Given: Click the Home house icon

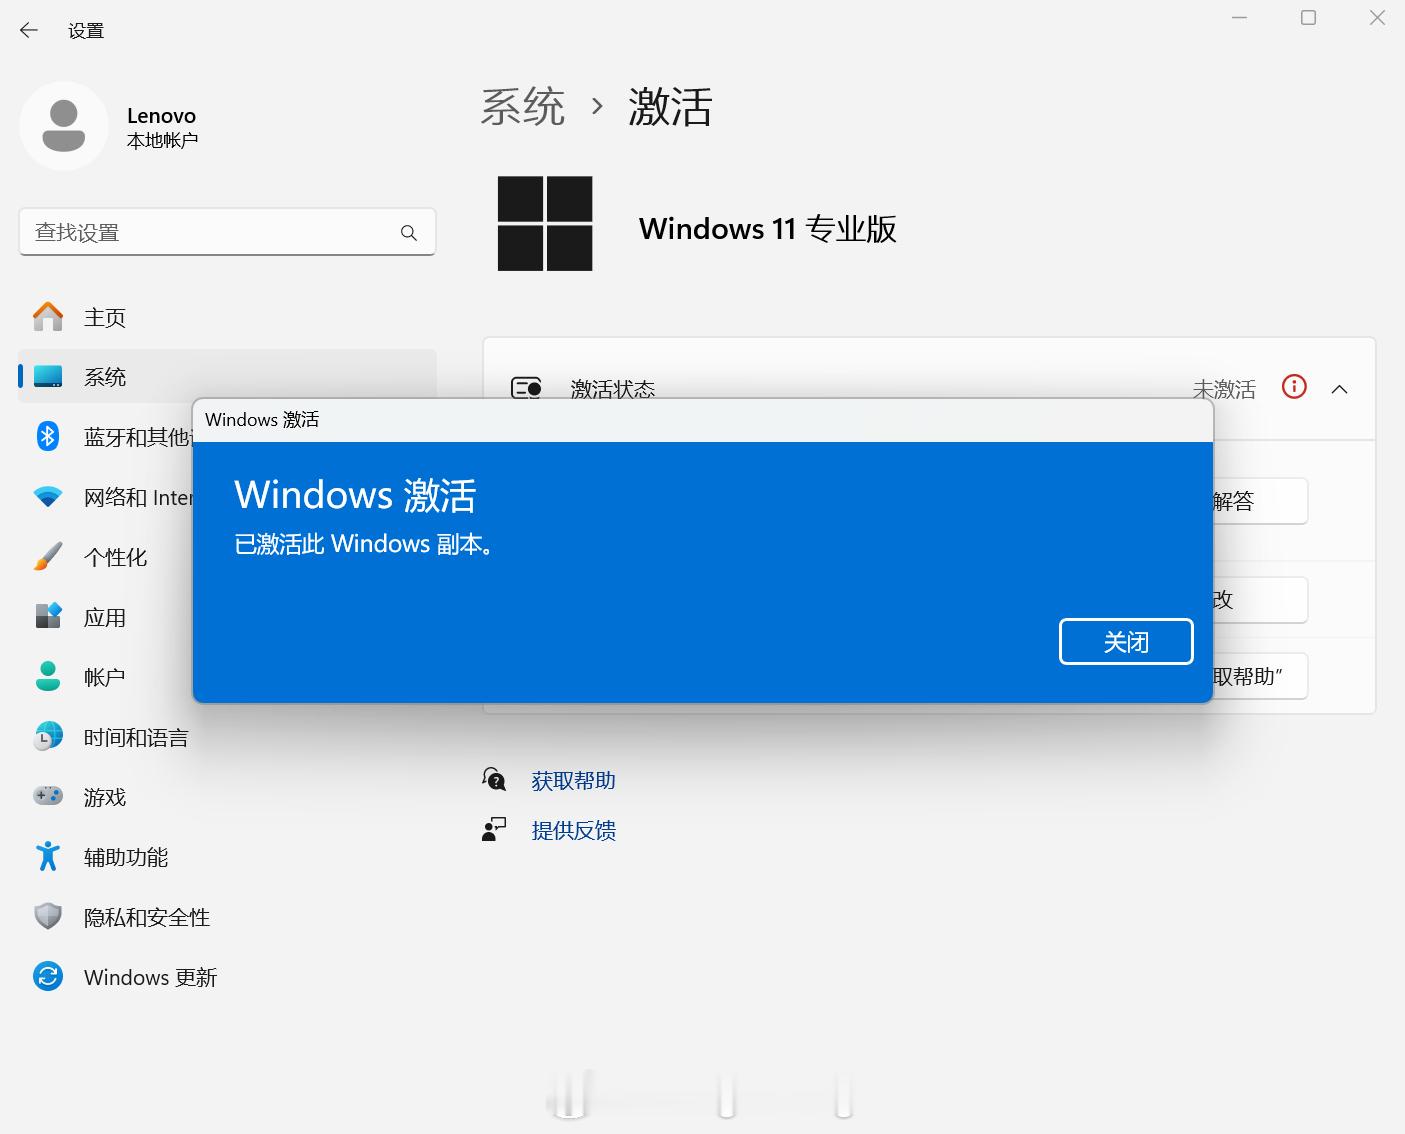Looking at the screenshot, I should click(48, 317).
